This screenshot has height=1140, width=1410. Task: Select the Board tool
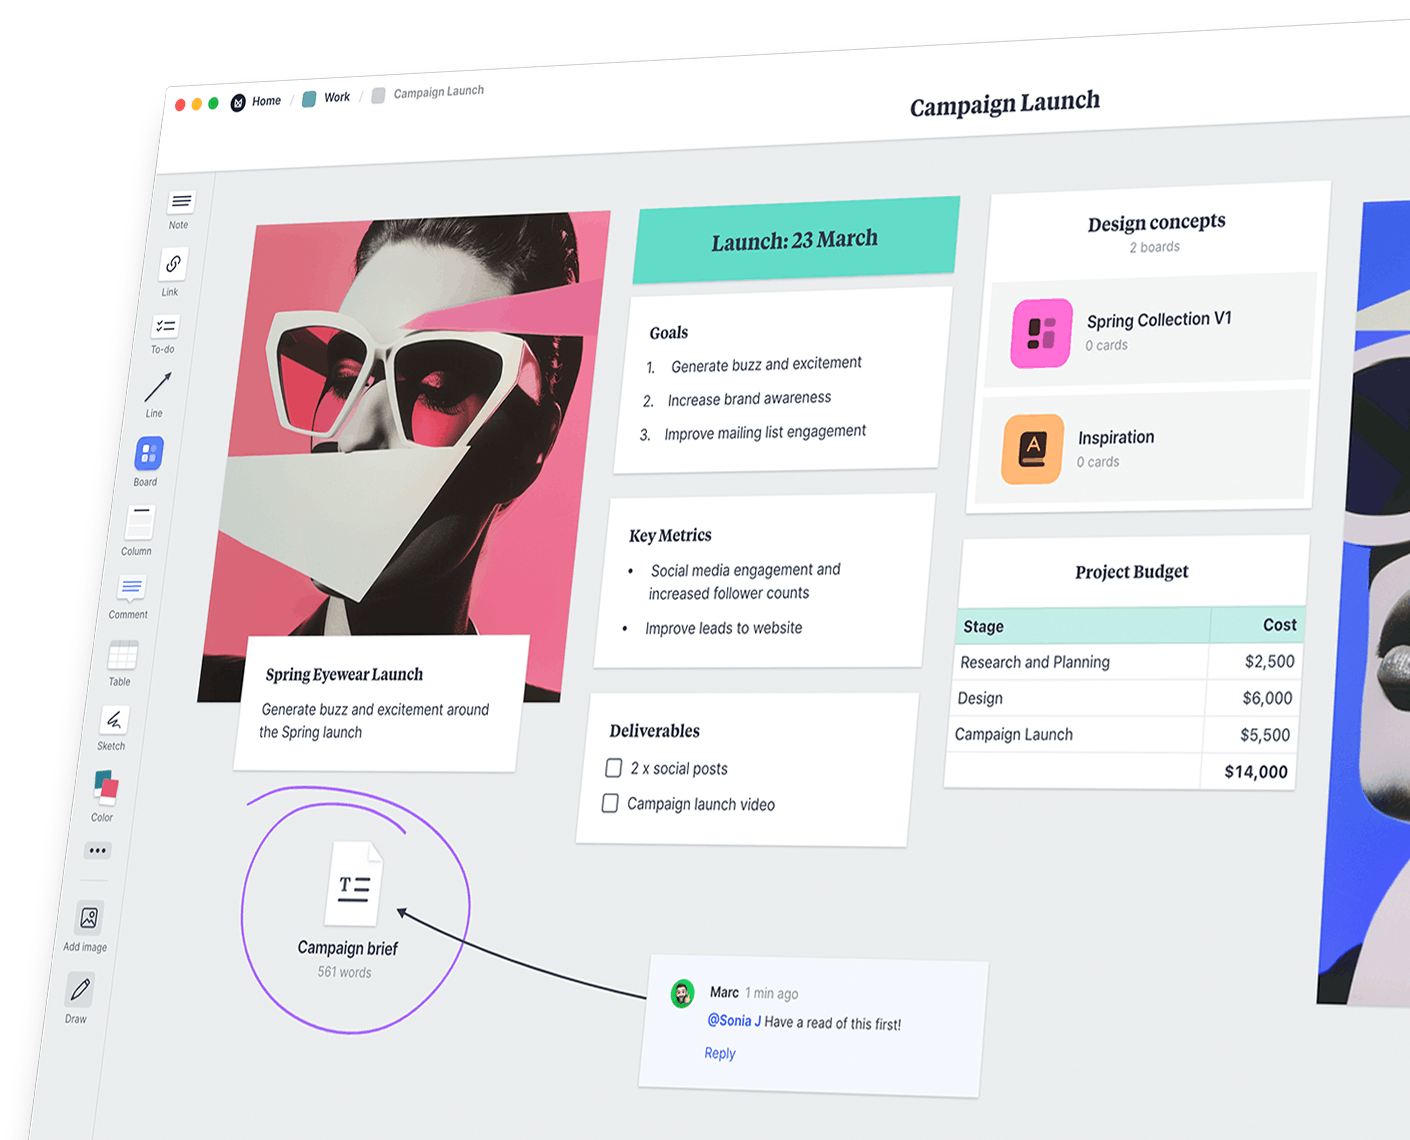[x=148, y=454]
